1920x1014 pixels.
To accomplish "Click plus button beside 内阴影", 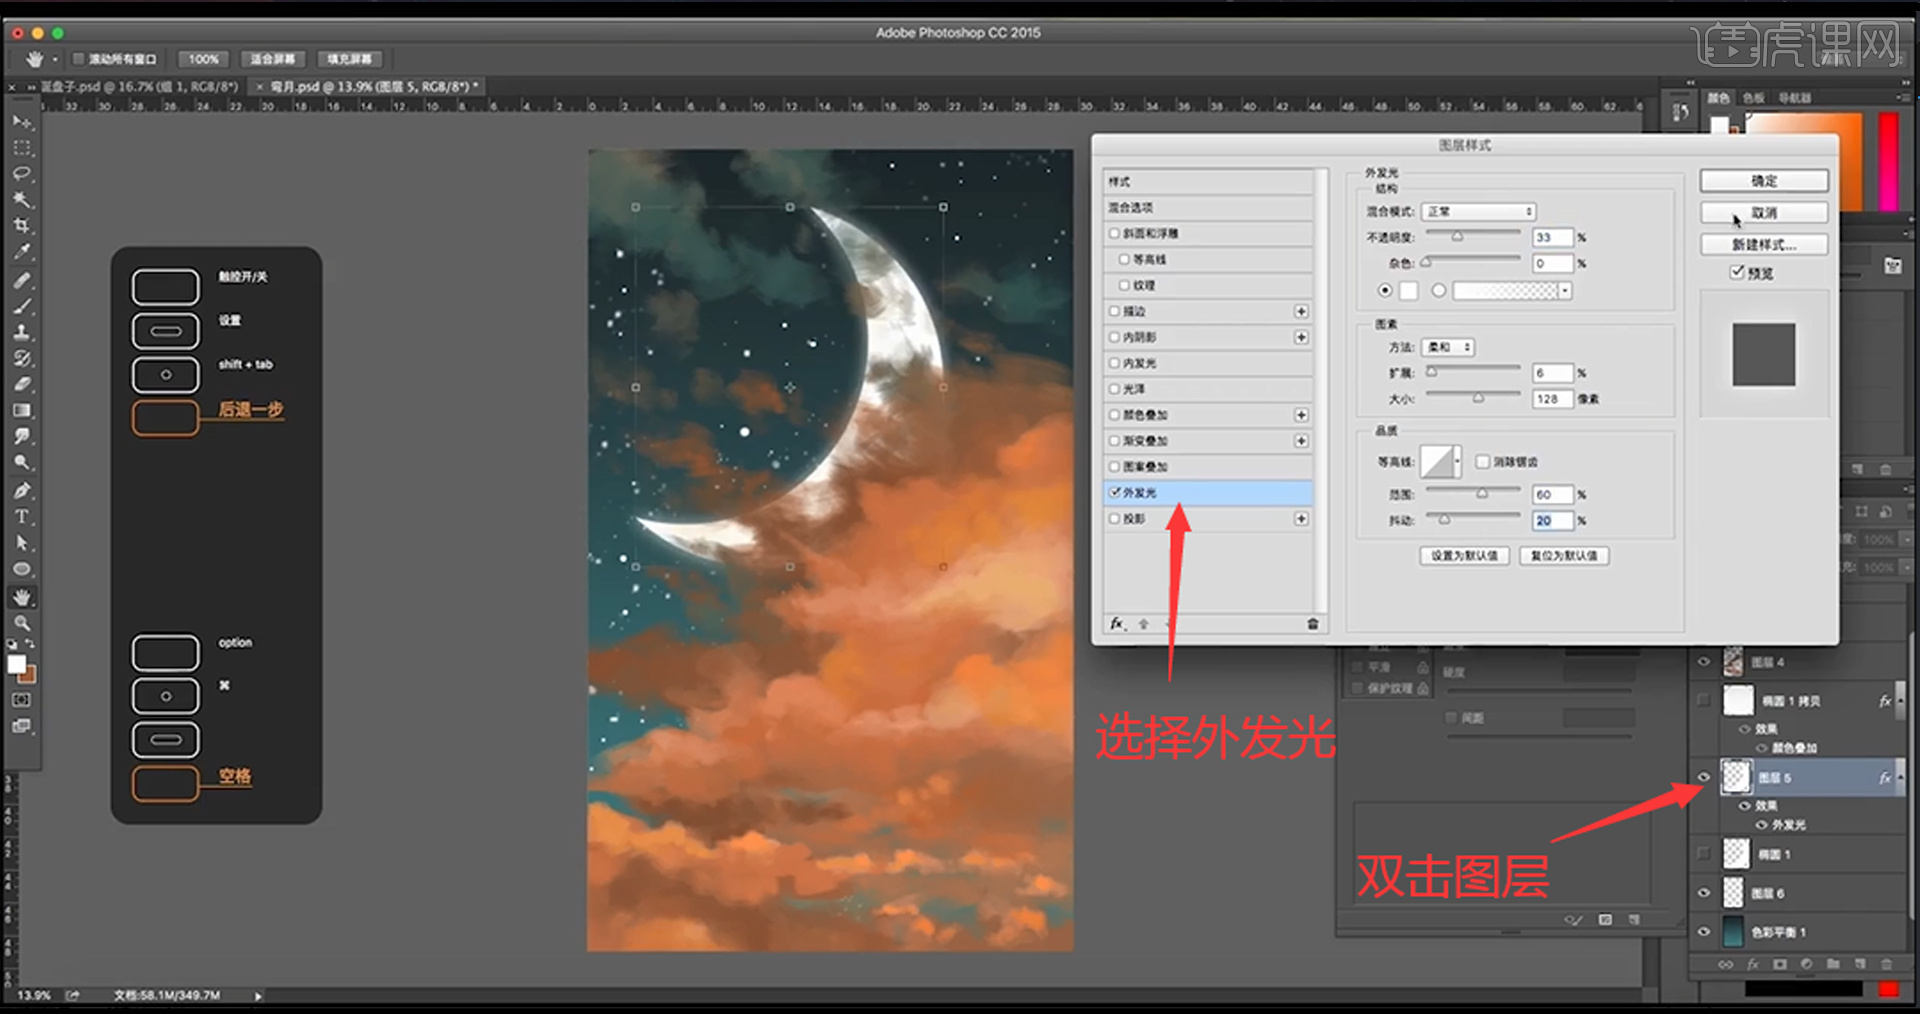I will (1301, 337).
